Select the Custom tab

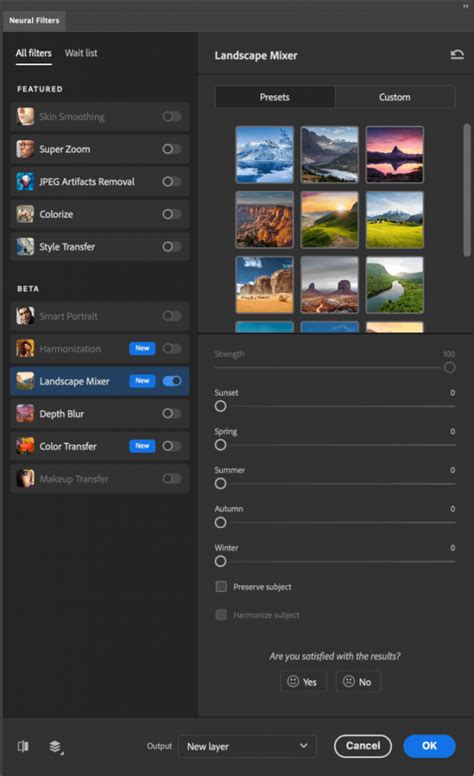click(395, 97)
